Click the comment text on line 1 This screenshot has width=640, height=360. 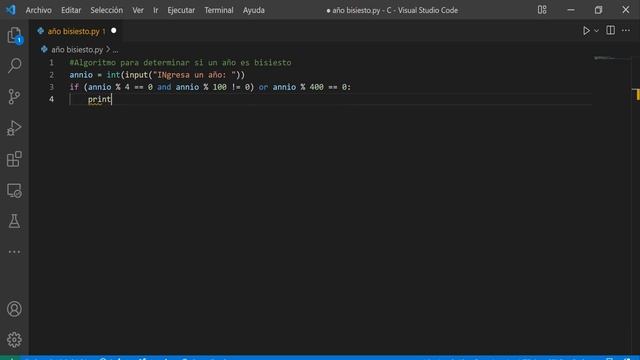[180, 63]
